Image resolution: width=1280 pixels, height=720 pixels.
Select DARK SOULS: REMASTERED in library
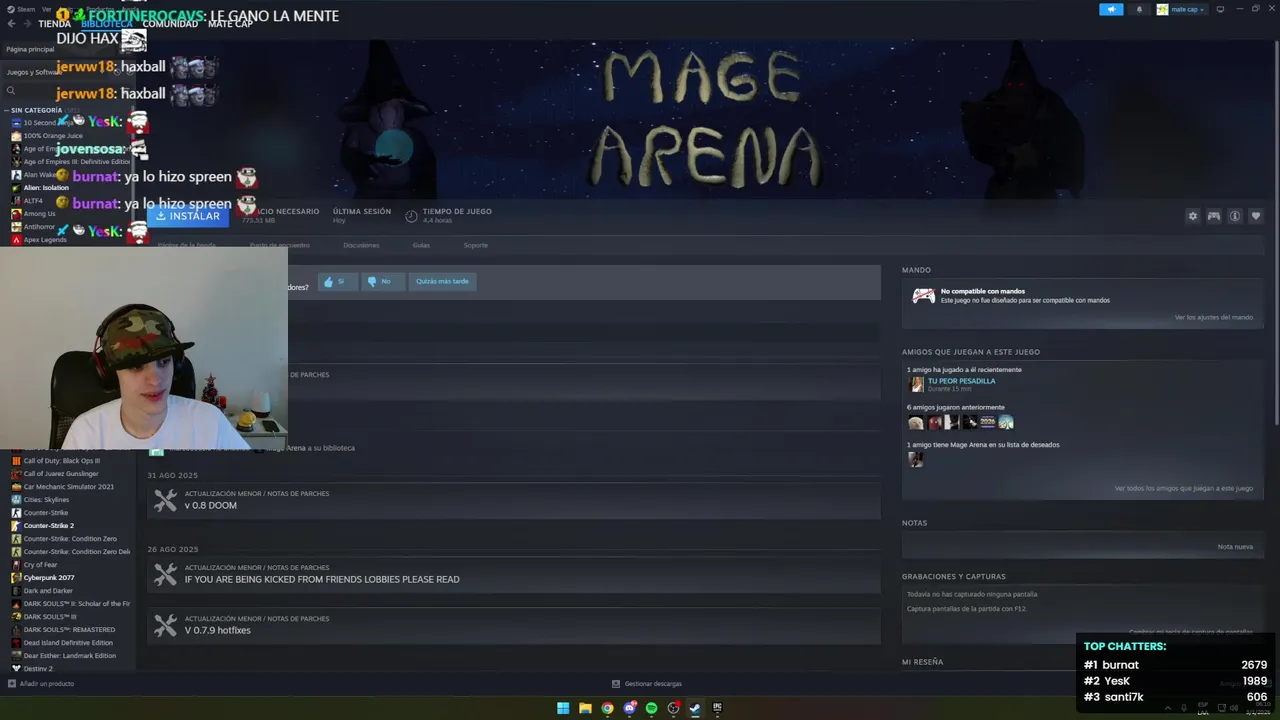(x=69, y=630)
